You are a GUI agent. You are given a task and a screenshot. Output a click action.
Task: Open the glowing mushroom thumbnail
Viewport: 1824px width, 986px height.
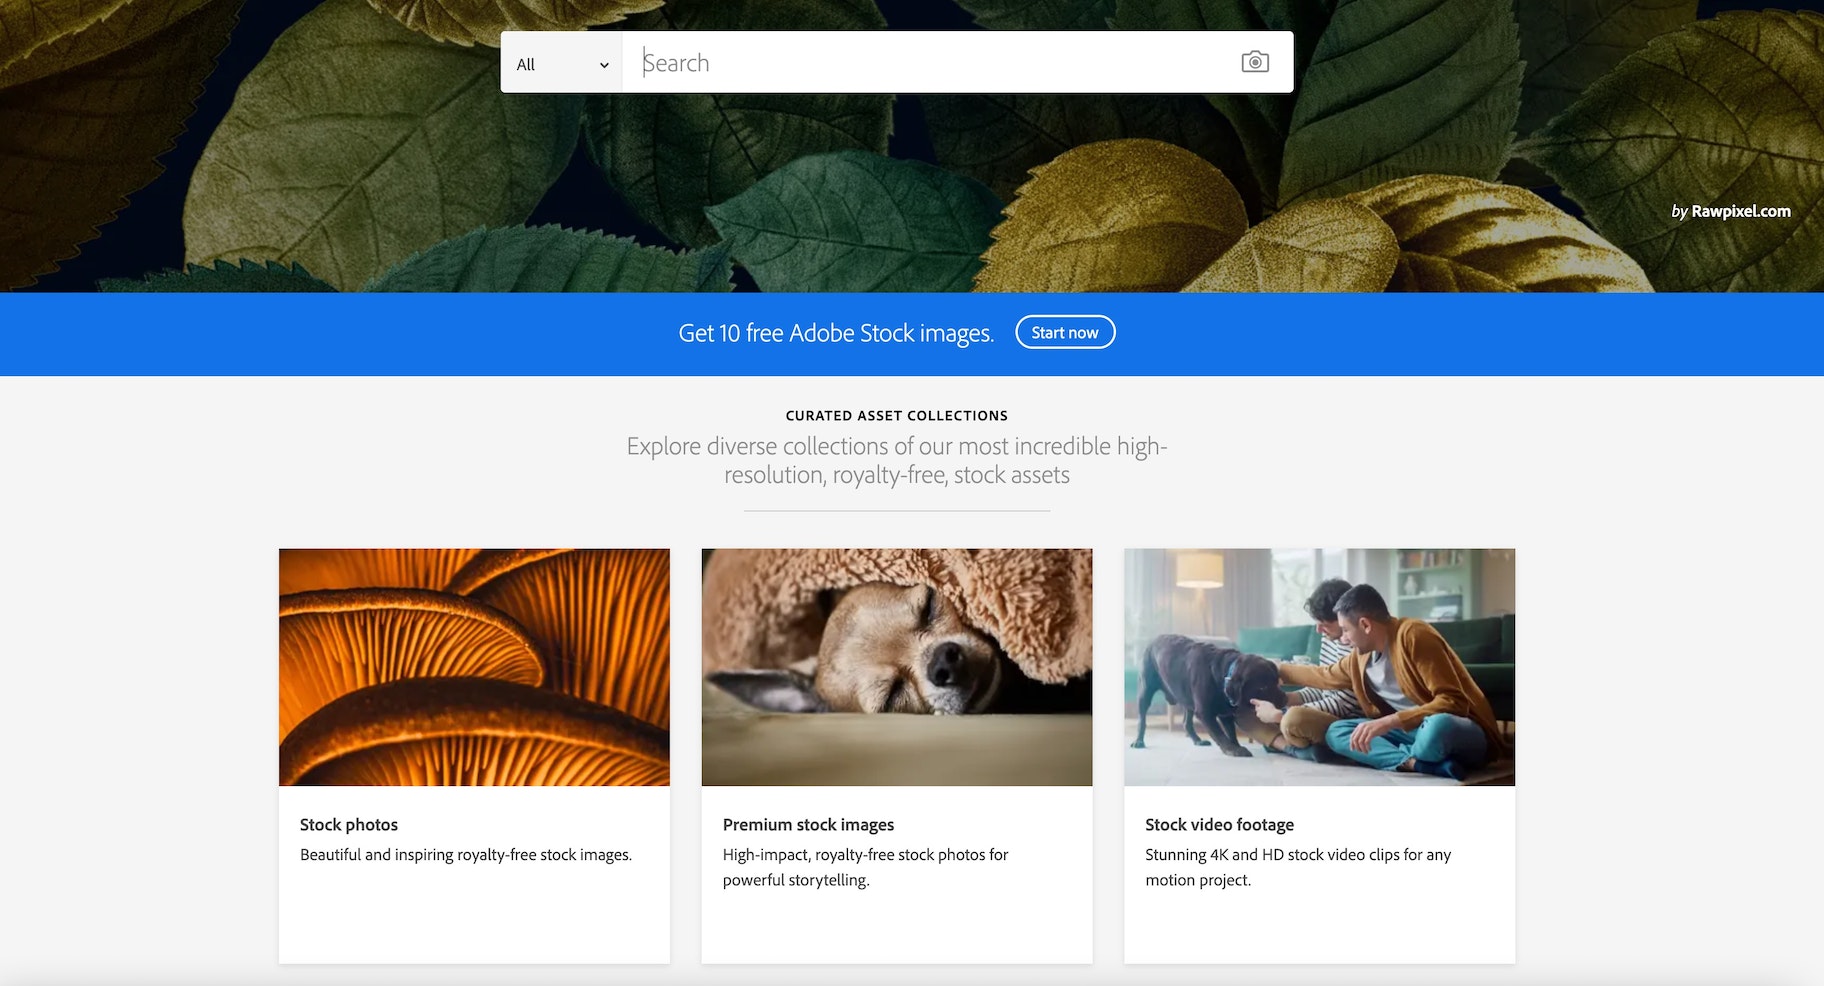click(x=474, y=667)
